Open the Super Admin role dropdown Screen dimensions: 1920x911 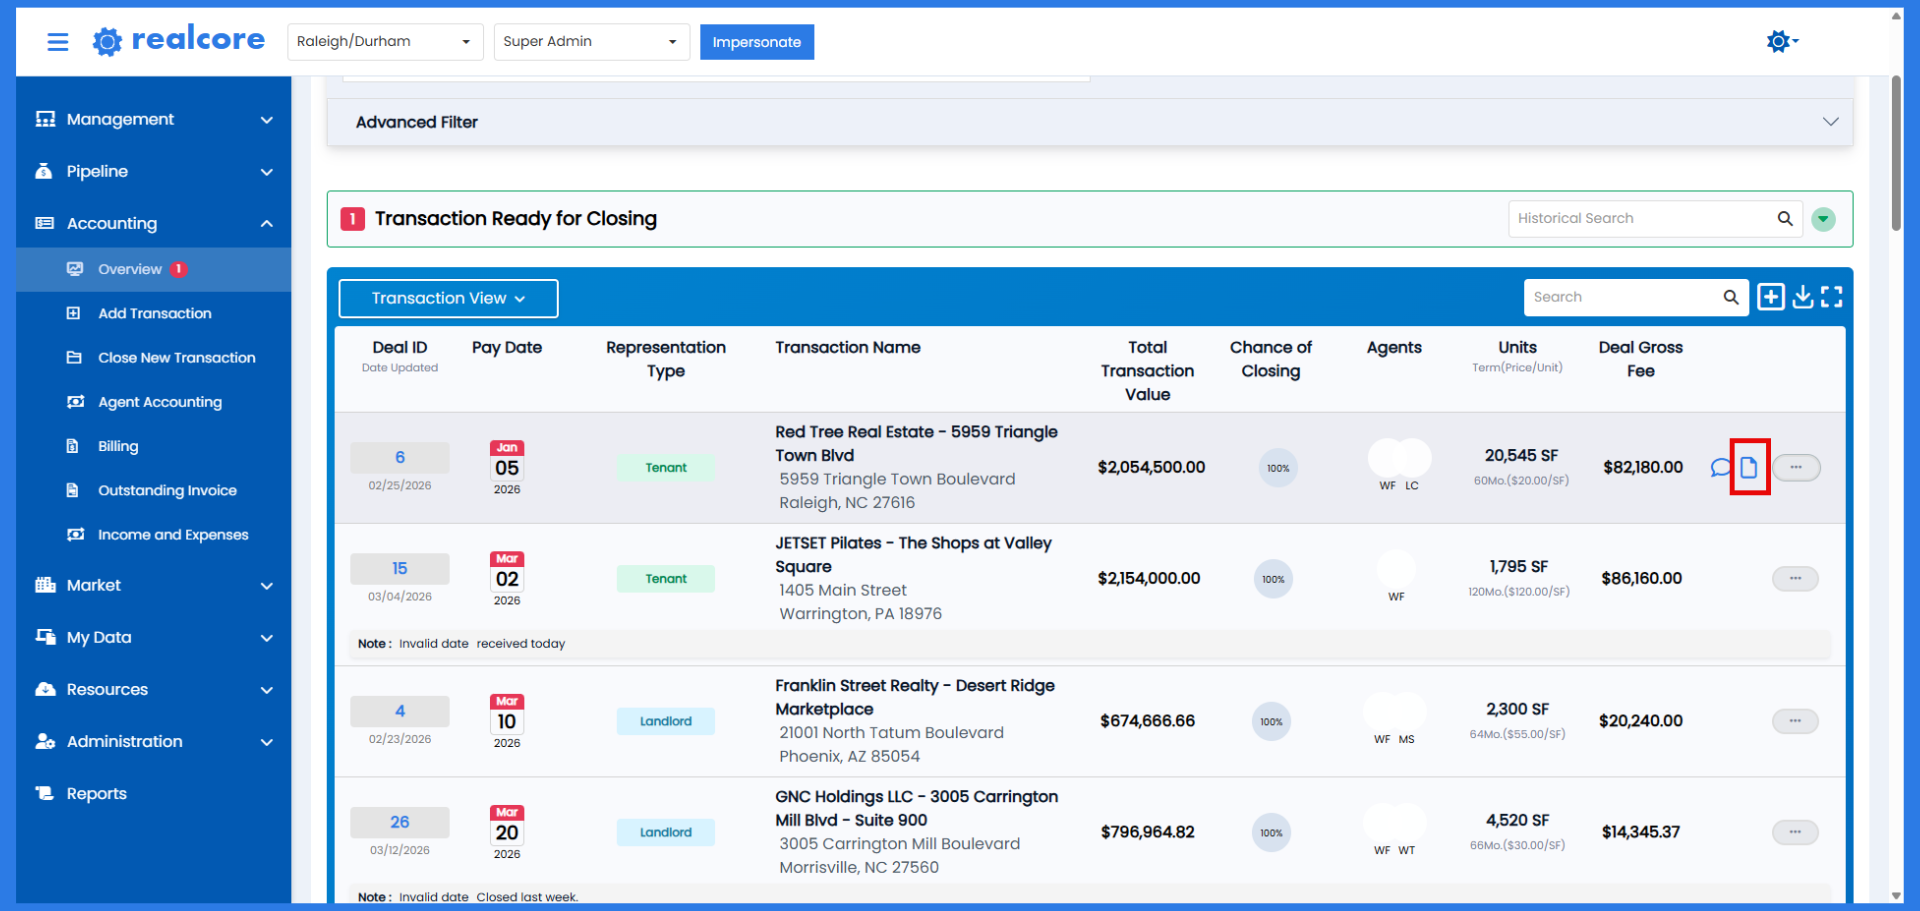pyautogui.click(x=592, y=42)
